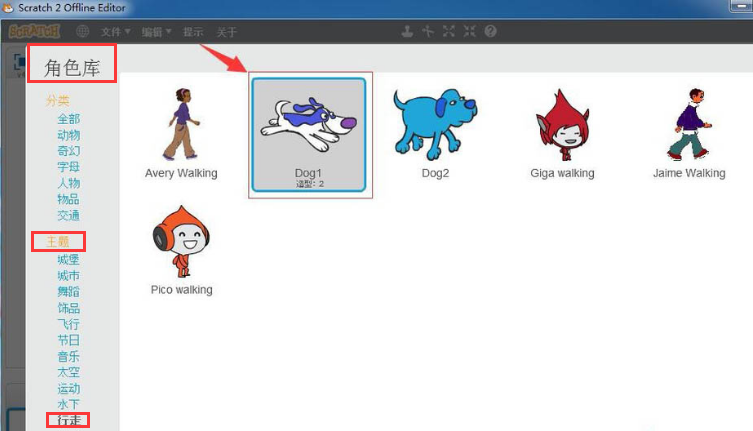
Task: Open the 文件 dropdown menu
Action: point(115,32)
